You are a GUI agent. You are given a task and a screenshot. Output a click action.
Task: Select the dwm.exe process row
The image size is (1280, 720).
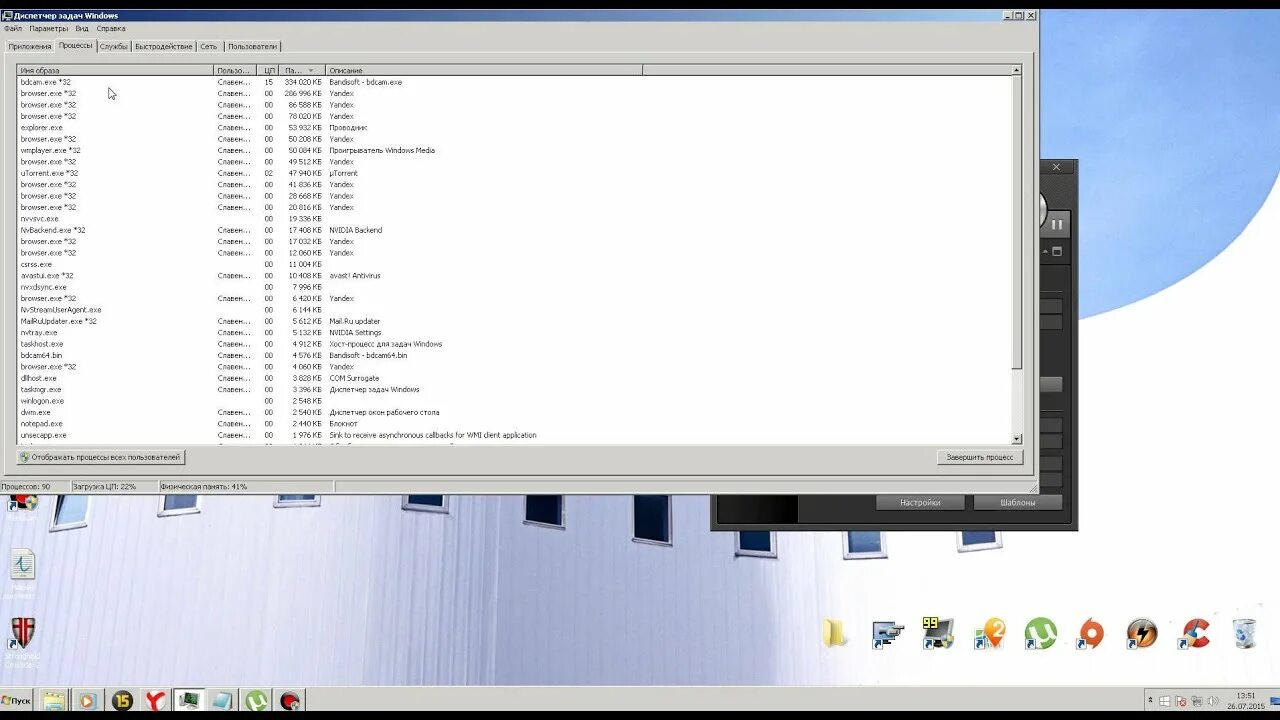click(x=514, y=412)
